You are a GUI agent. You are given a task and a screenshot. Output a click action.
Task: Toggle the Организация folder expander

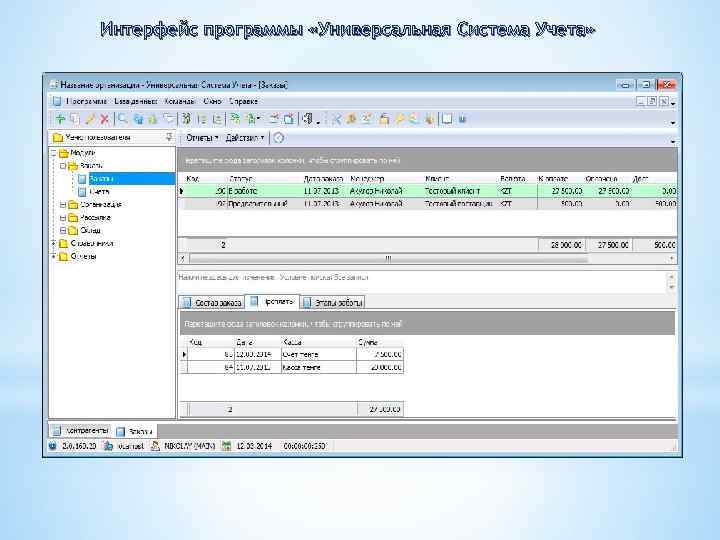click(63, 204)
